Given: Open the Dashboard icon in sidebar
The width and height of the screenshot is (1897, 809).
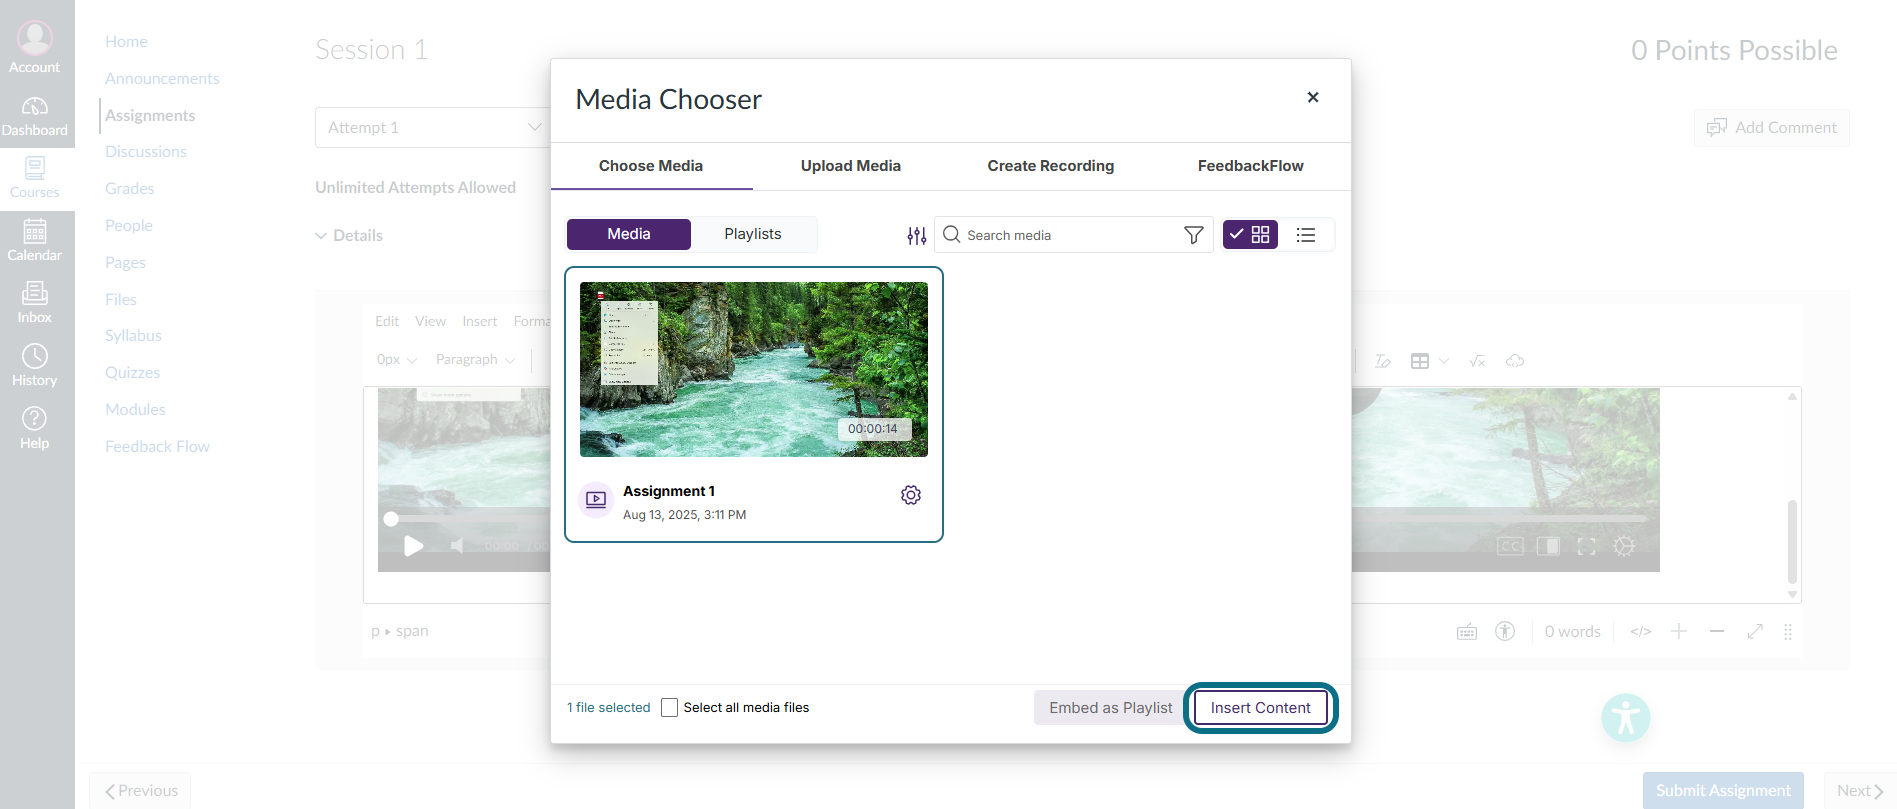Looking at the screenshot, I should pos(35,106).
